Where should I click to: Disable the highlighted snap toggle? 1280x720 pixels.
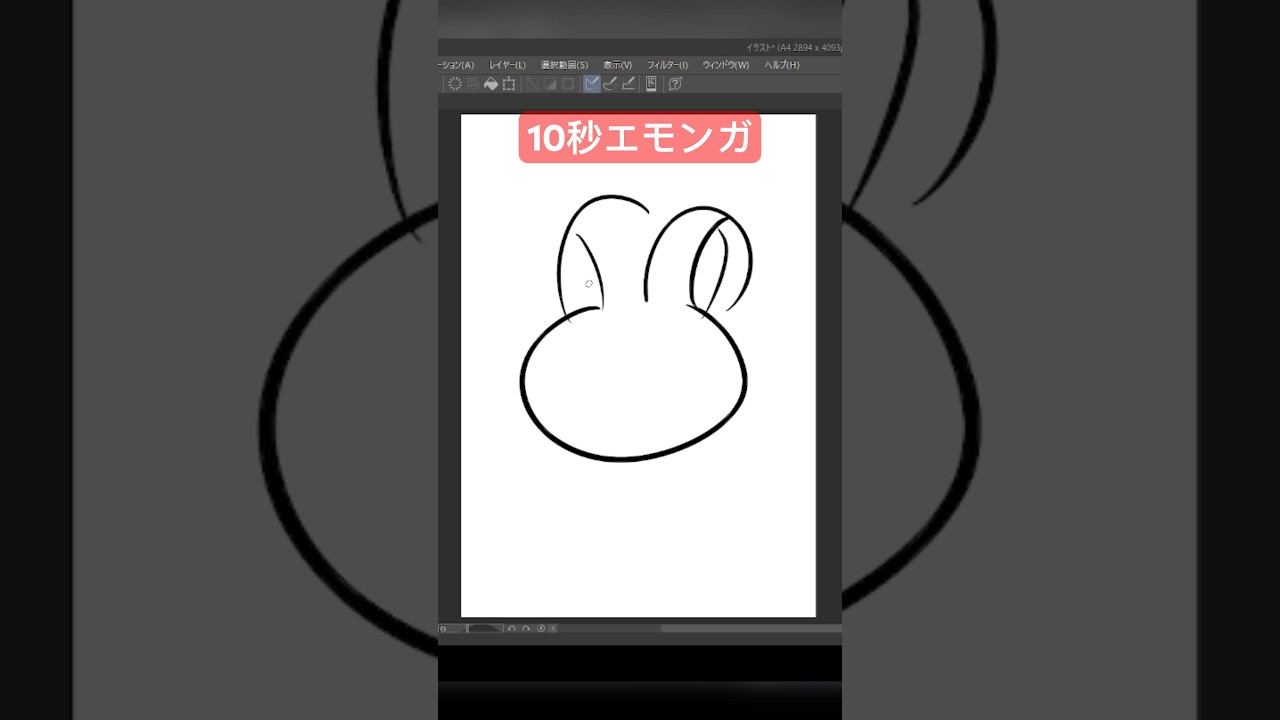pyautogui.click(x=591, y=84)
